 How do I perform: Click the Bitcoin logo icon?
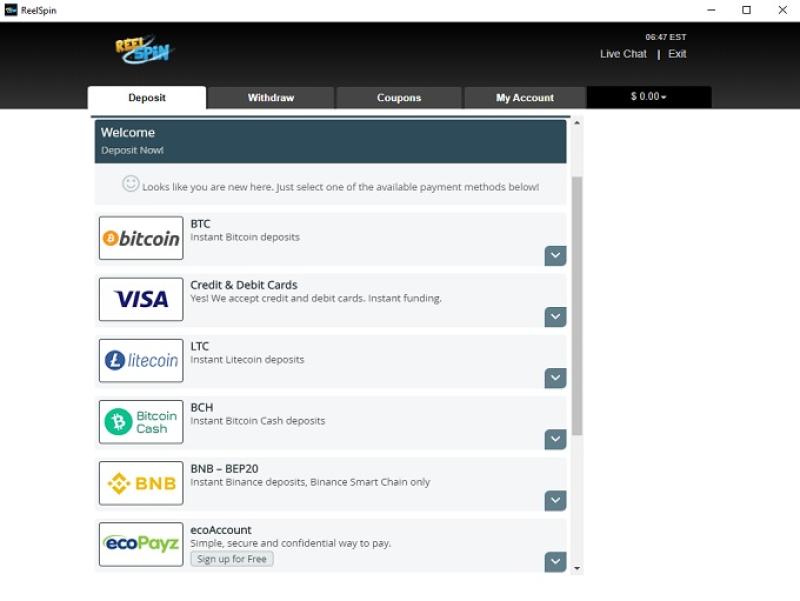141,238
